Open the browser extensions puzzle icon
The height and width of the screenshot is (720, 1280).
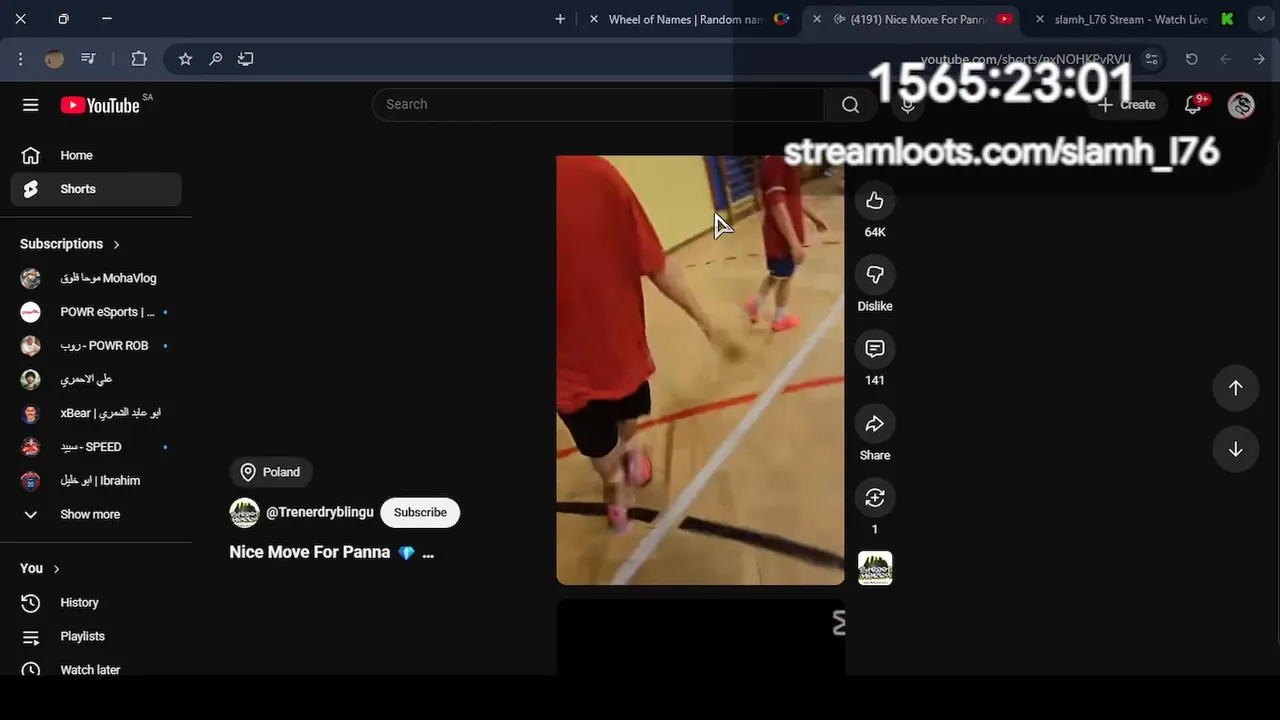coord(139,59)
